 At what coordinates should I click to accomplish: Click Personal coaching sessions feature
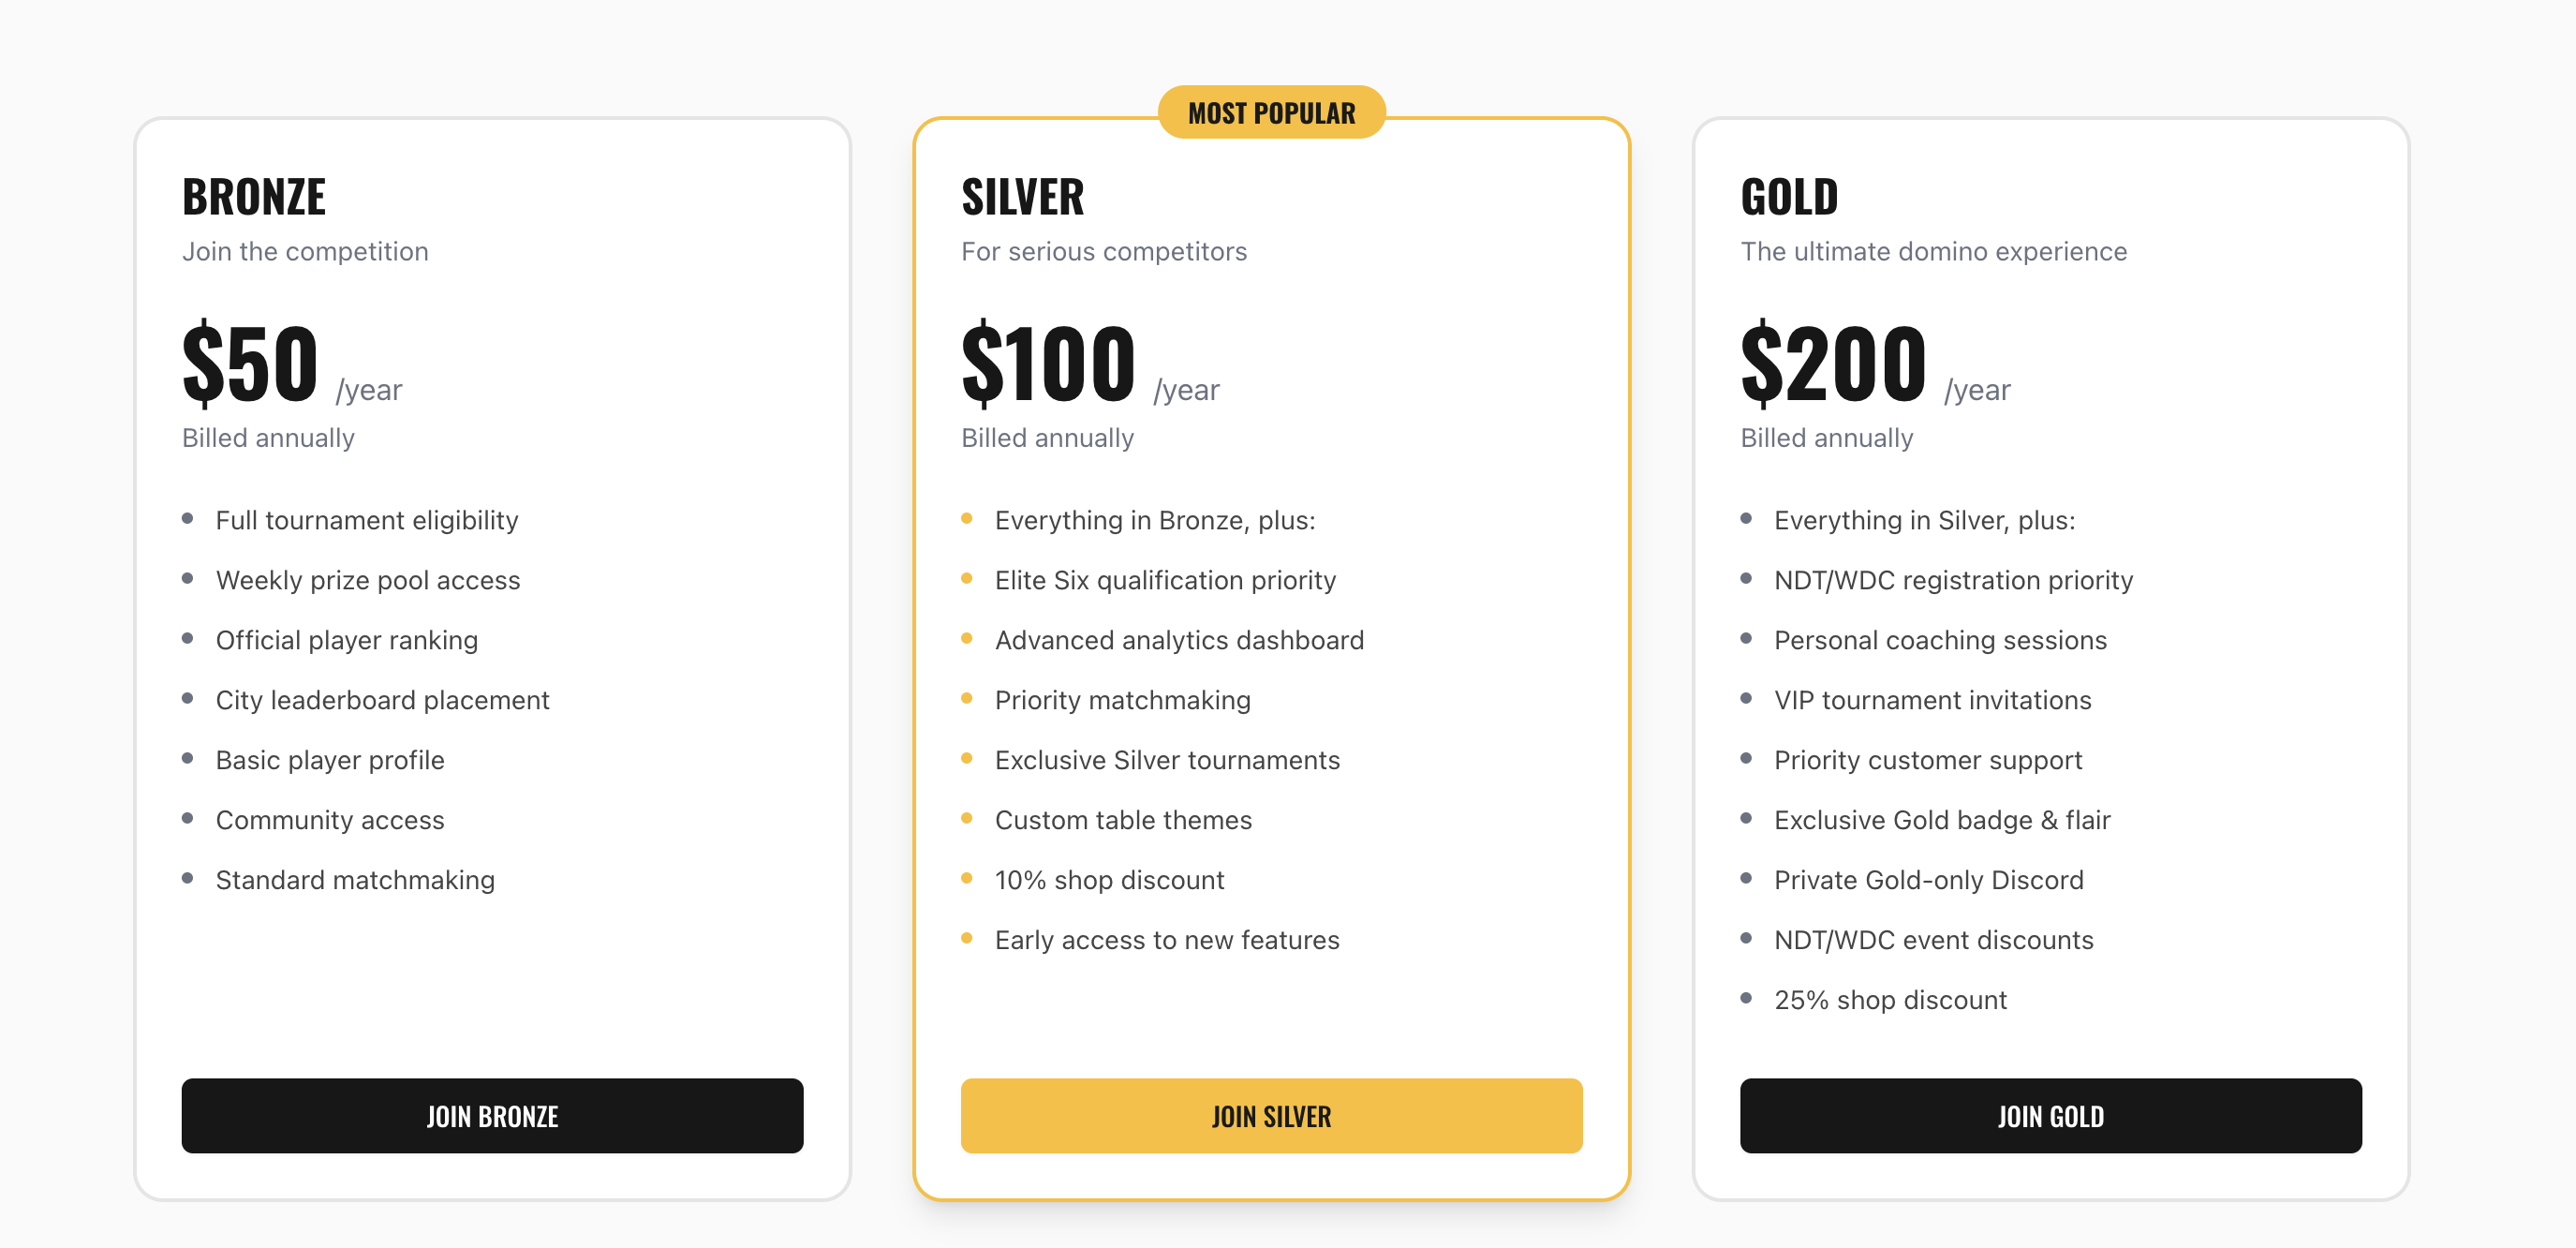tap(1940, 640)
